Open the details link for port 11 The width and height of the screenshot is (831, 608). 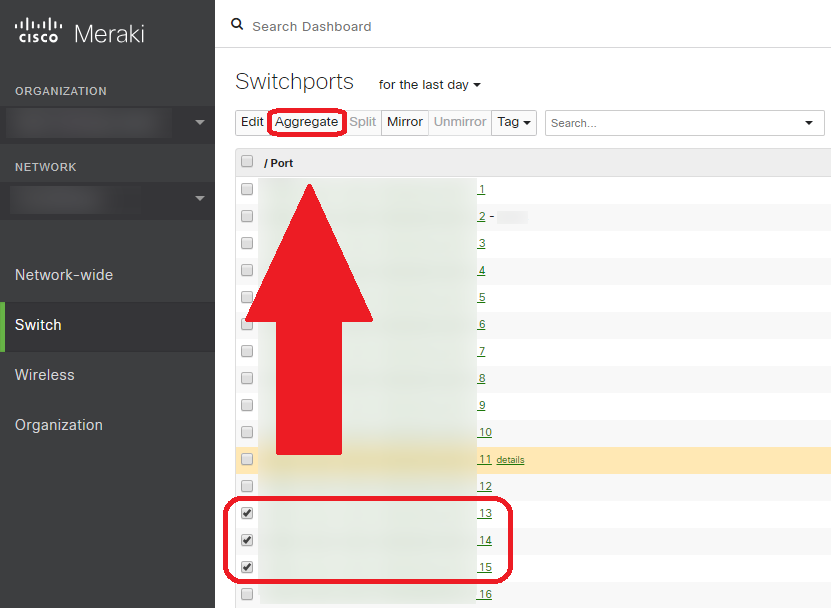coord(510,460)
